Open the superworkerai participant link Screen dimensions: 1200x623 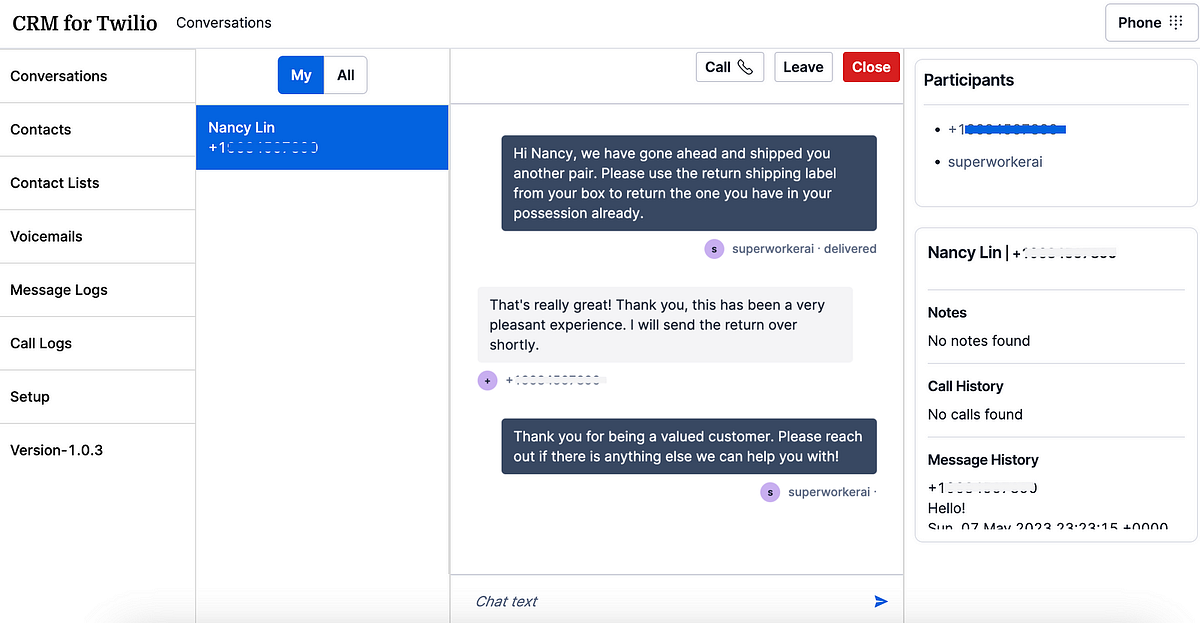tap(995, 161)
